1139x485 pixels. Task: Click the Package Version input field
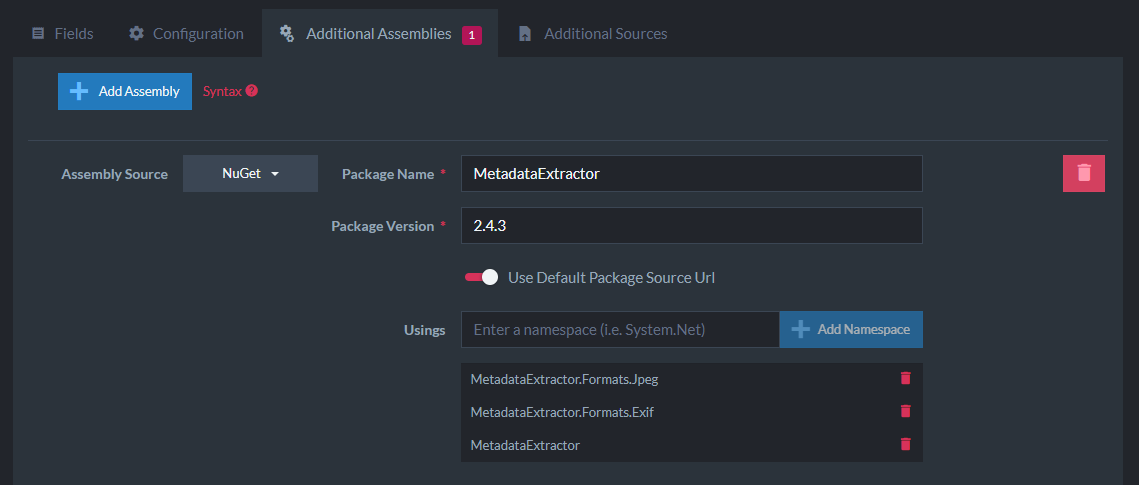pos(691,226)
